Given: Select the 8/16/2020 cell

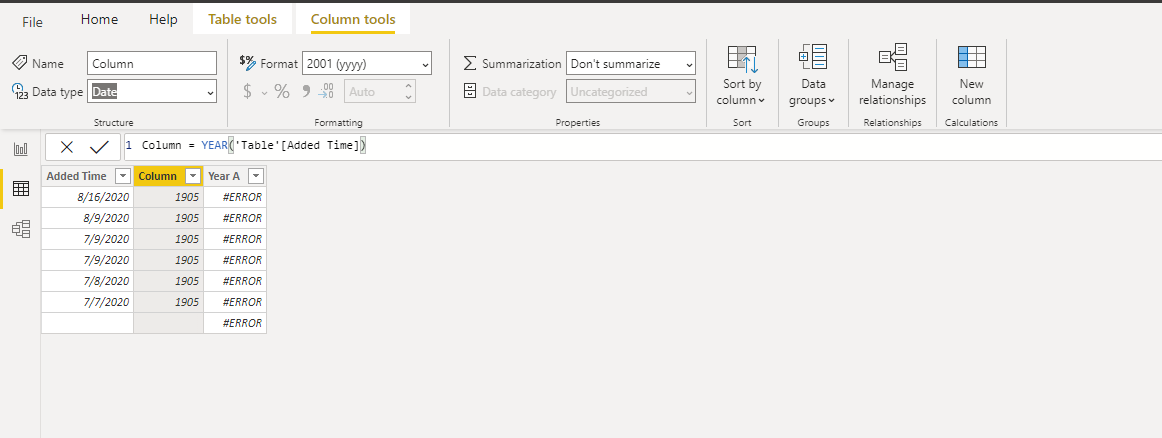Looking at the screenshot, I should (x=87, y=197).
